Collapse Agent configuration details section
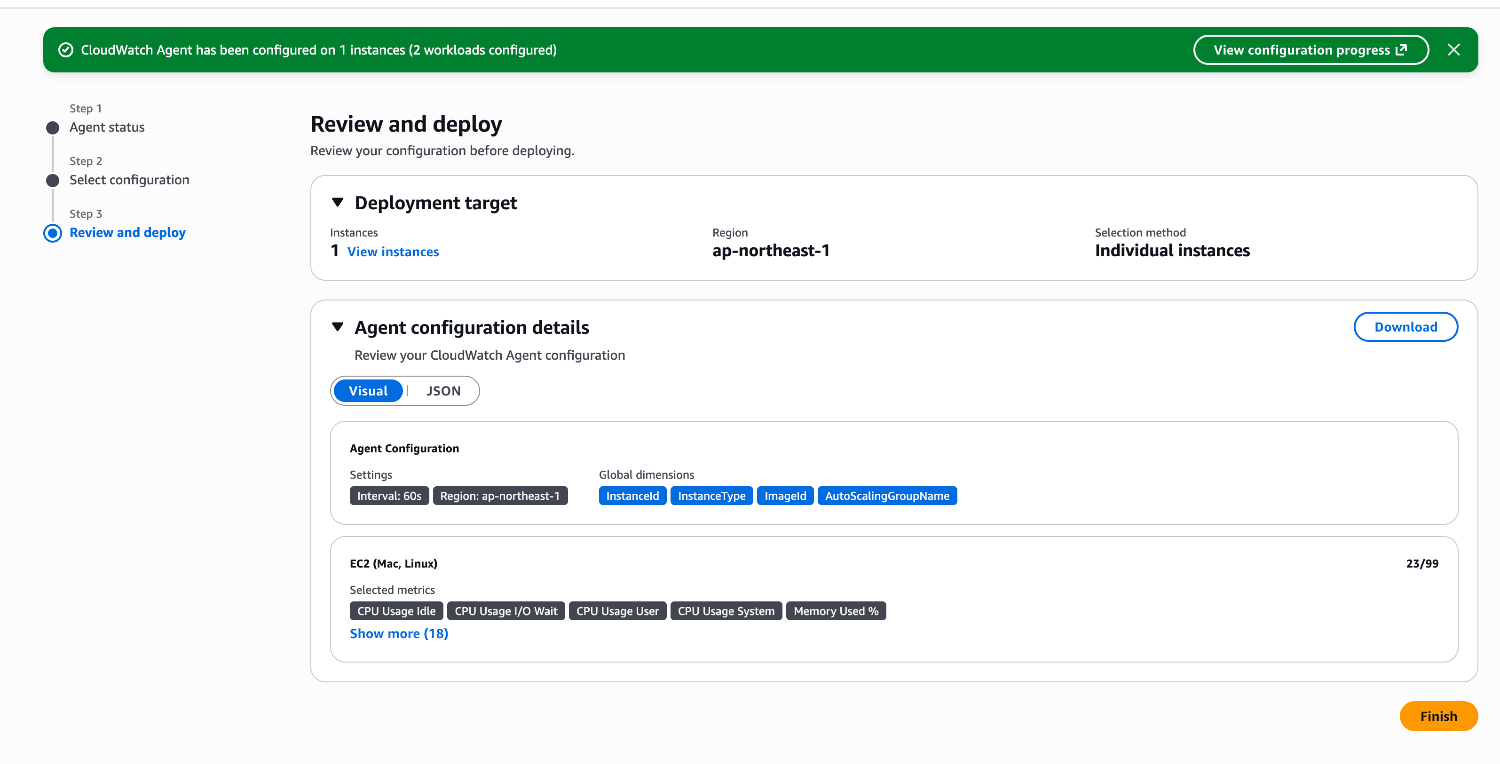The width and height of the screenshot is (1500, 764). click(338, 327)
